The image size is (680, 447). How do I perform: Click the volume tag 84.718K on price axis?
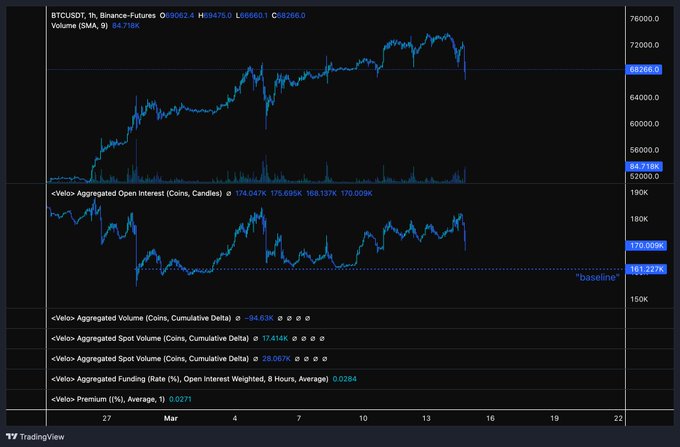point(644,166)
